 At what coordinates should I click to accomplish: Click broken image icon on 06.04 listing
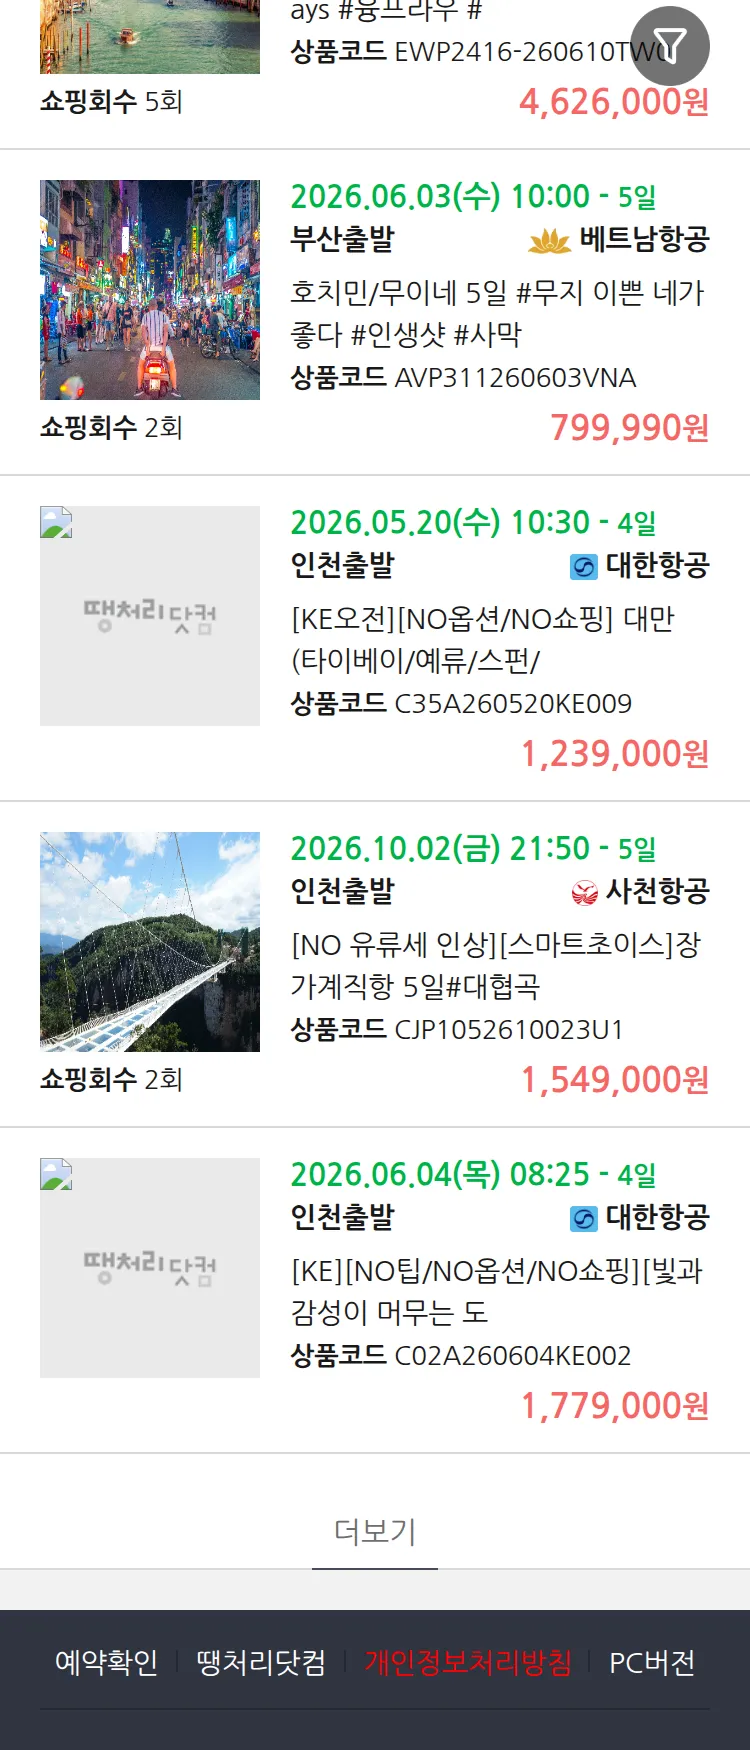tap(56, 1174)
